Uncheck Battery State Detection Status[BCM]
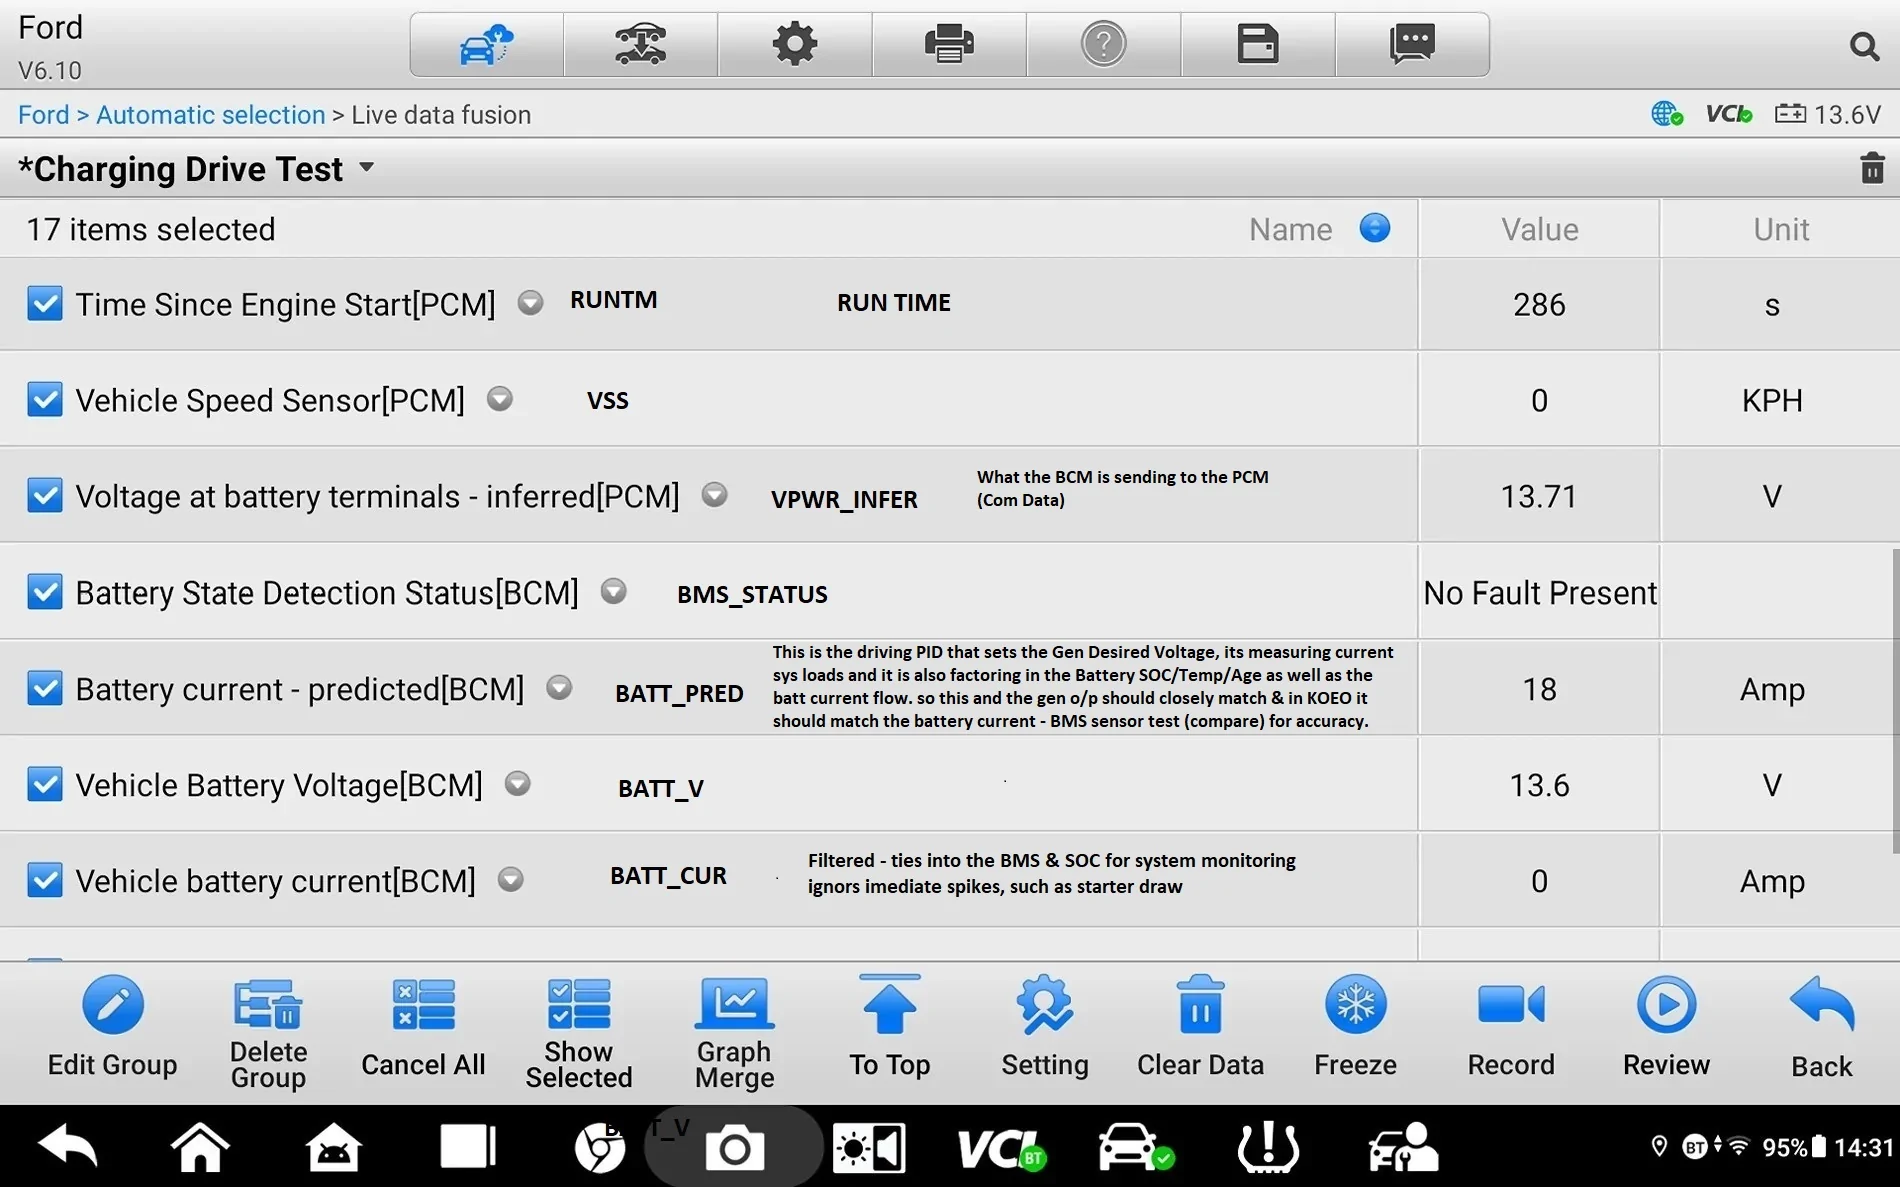Viewport: 1900px width, 1187px height. (x=45, y=592)
